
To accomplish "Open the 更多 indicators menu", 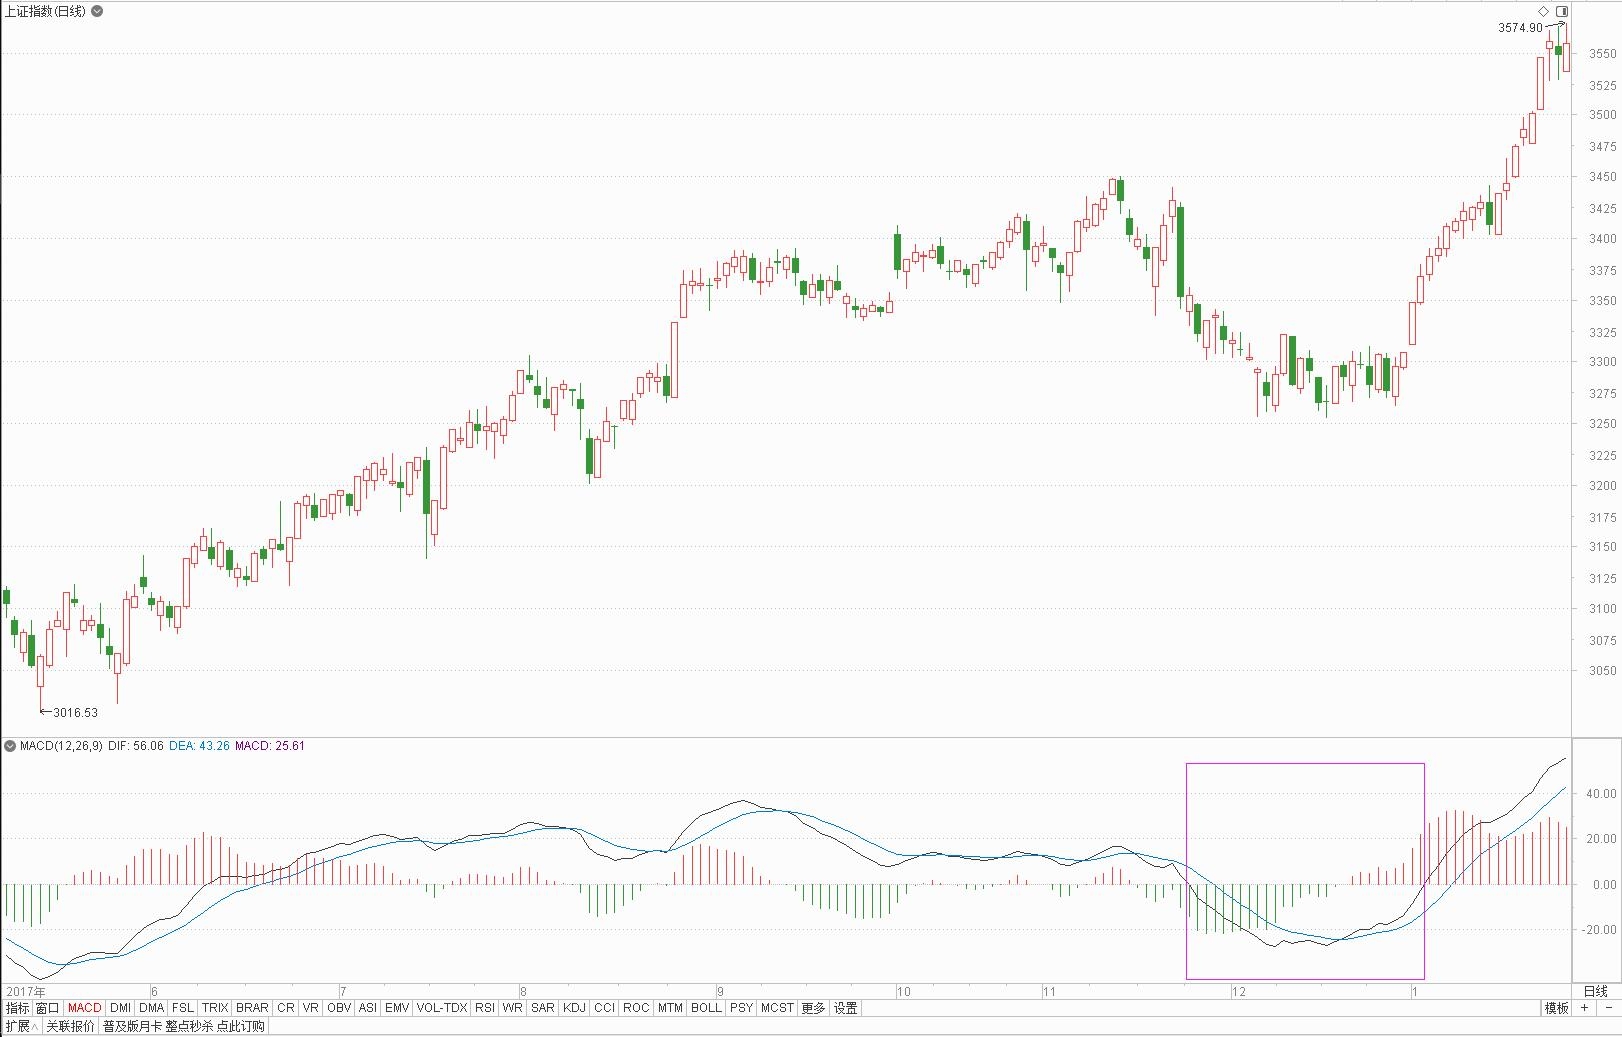I will 813,1008.
